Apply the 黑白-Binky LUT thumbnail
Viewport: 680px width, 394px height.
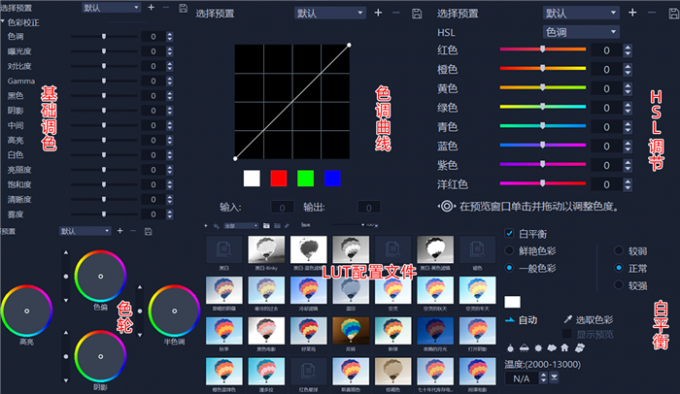coord(266,250)
